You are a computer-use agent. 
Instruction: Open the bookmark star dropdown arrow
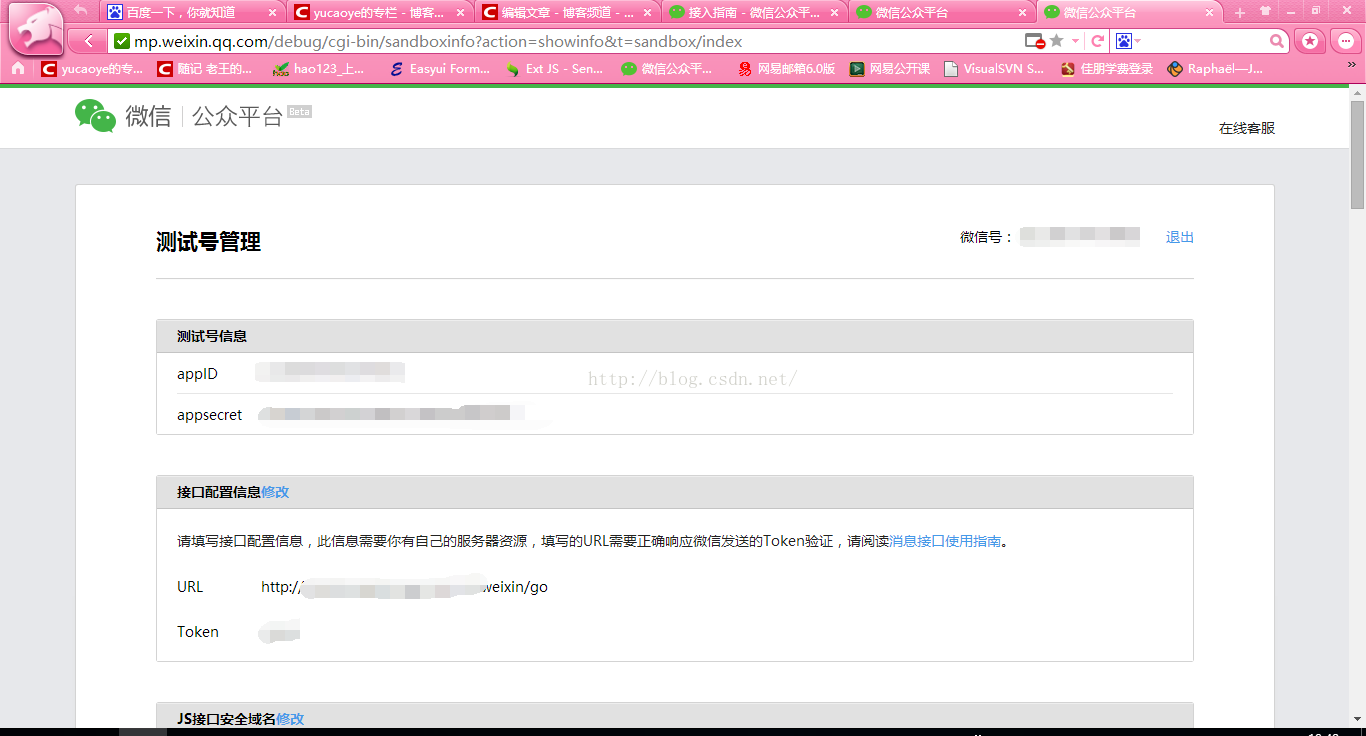click(x=1075, y=41)
